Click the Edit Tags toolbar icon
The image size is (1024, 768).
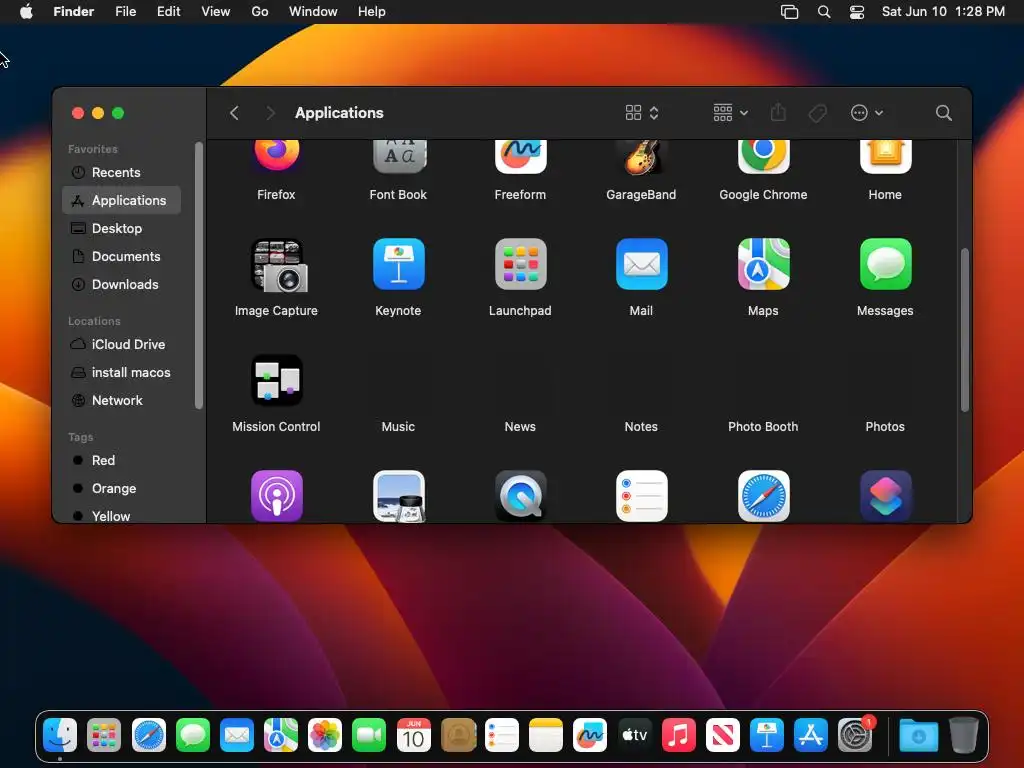[x=818, y=113]
